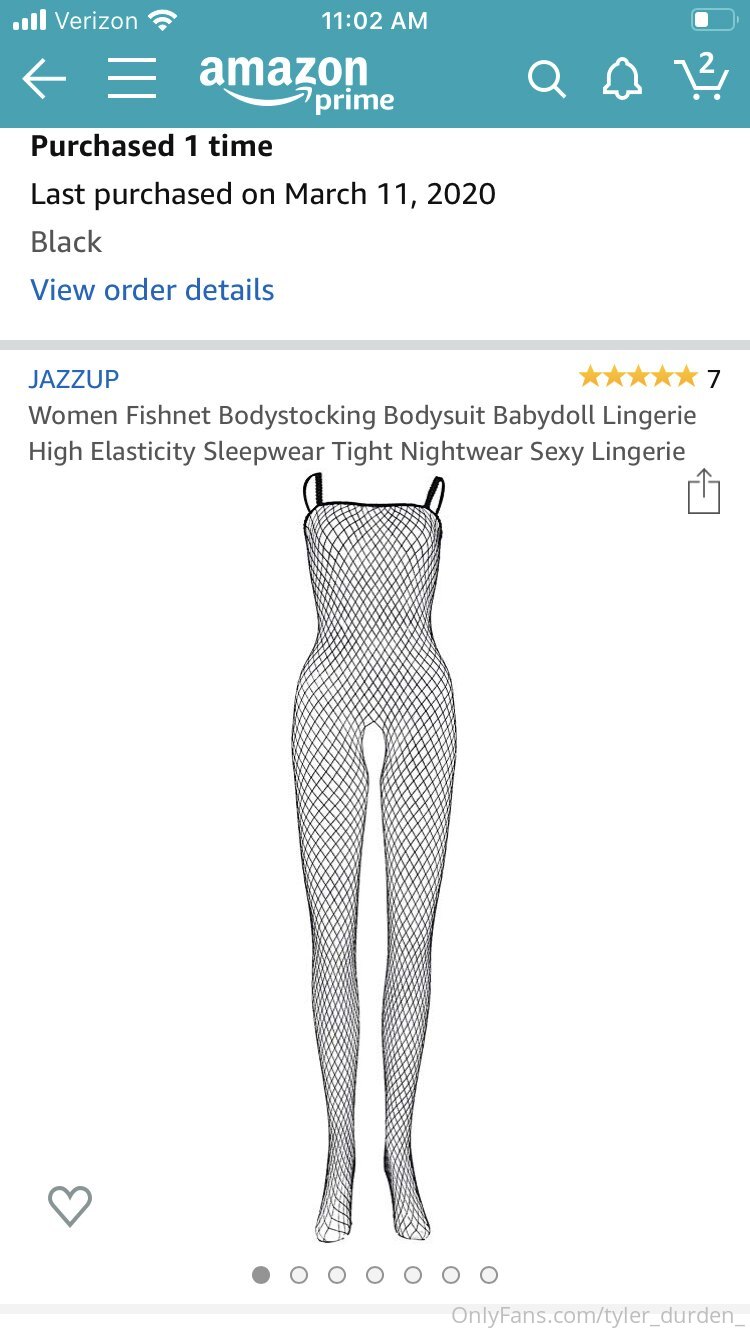The height and width of the screenshot is (1334, 750).
Task: Open the hamburger menu
Action: [132, 78]
